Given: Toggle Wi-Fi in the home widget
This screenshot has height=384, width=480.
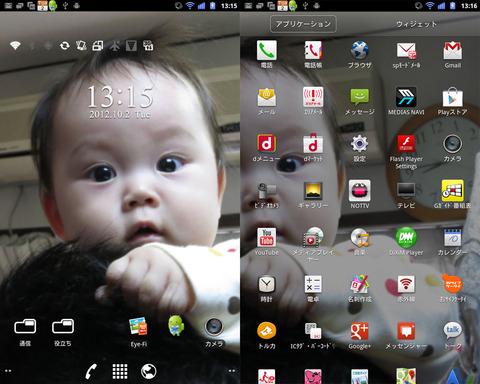Looking at the screenshot, I should tap(15, 46).
